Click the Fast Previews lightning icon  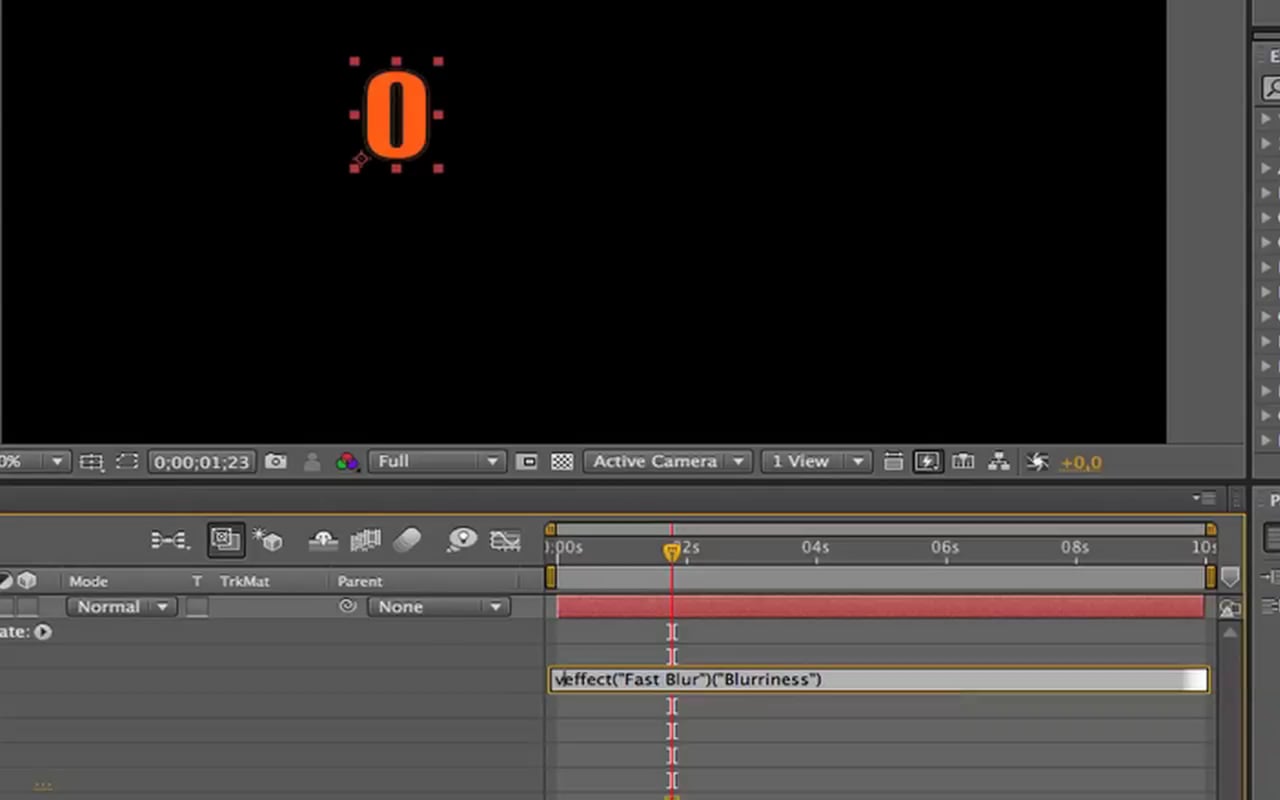pyautogui.click(x=927, y=462)
